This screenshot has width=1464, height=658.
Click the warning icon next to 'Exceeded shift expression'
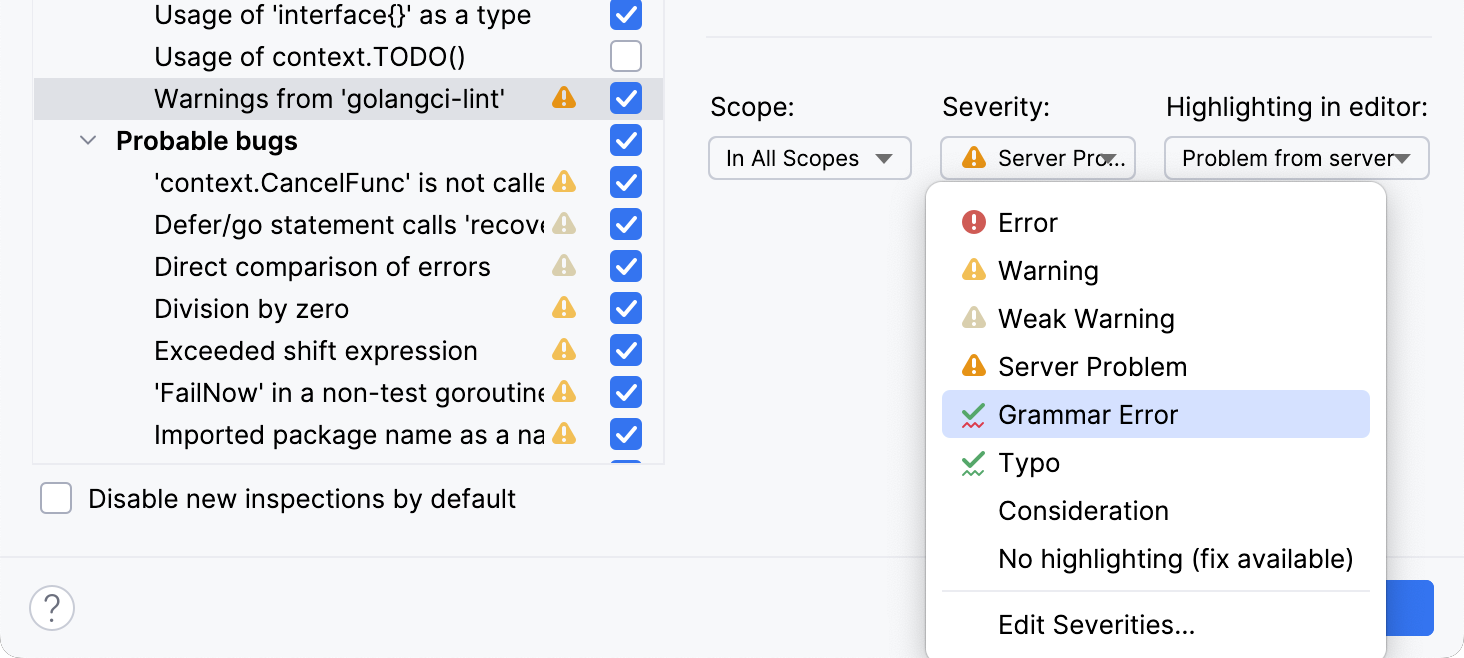pyautogui.click(x=563, y=350)
